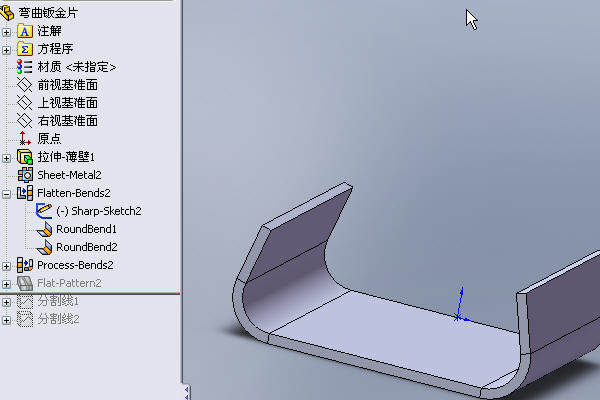The height and width of the screenshot is (400, 600).
Task: Expand the 注解 node
Action: coord(6,32)
